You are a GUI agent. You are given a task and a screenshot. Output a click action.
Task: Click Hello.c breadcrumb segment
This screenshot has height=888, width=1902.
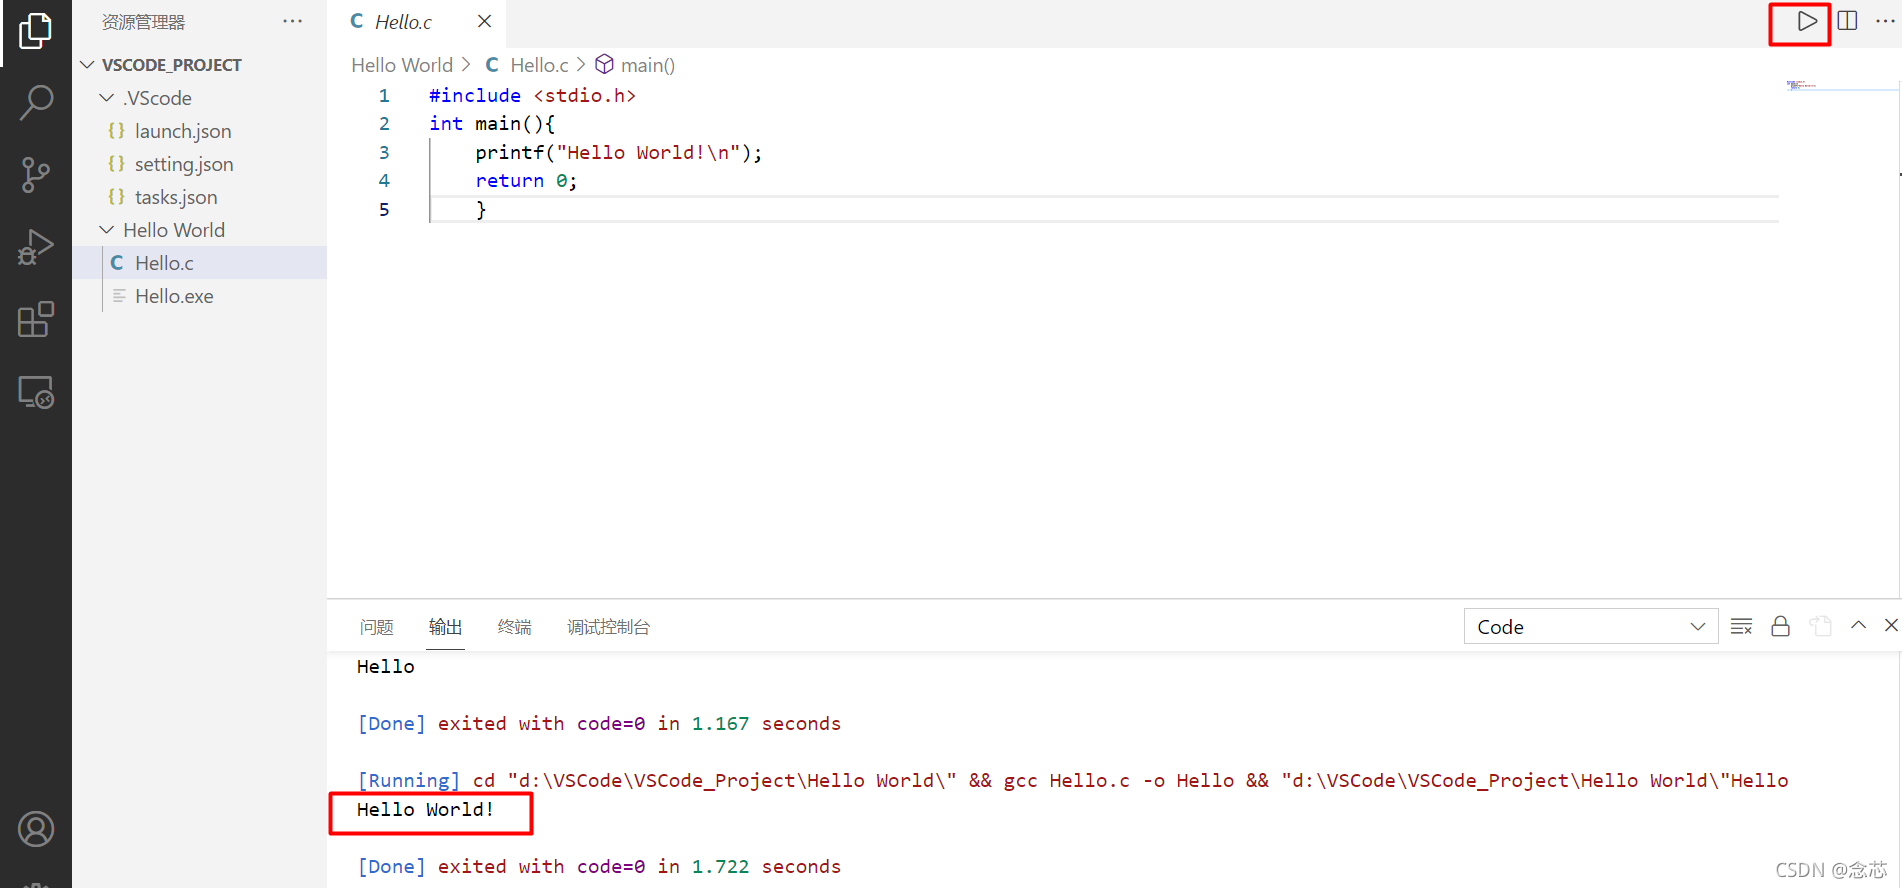(539, 65)
